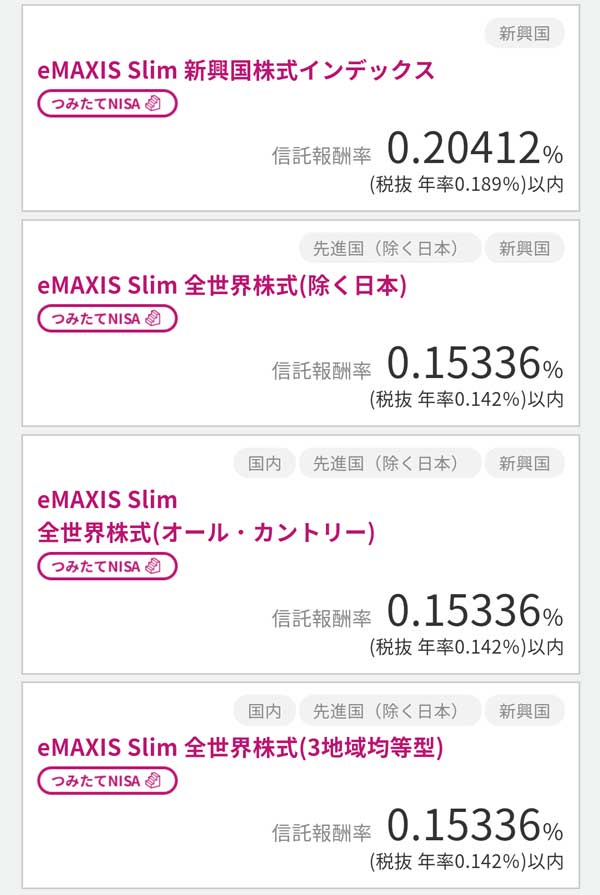Select 国内 tag on 3地域均等型 card
600x895 pixels.
[x=265, y=711]
